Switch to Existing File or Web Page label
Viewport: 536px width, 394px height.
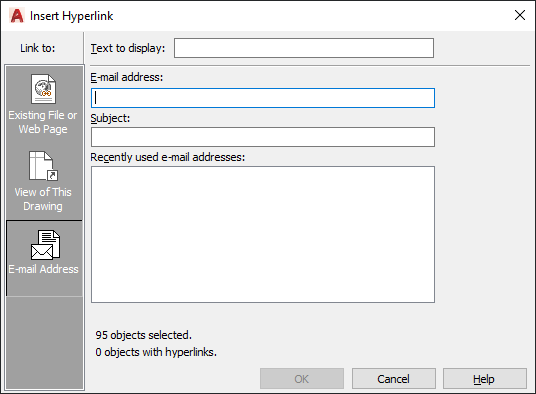click(43, 122)
